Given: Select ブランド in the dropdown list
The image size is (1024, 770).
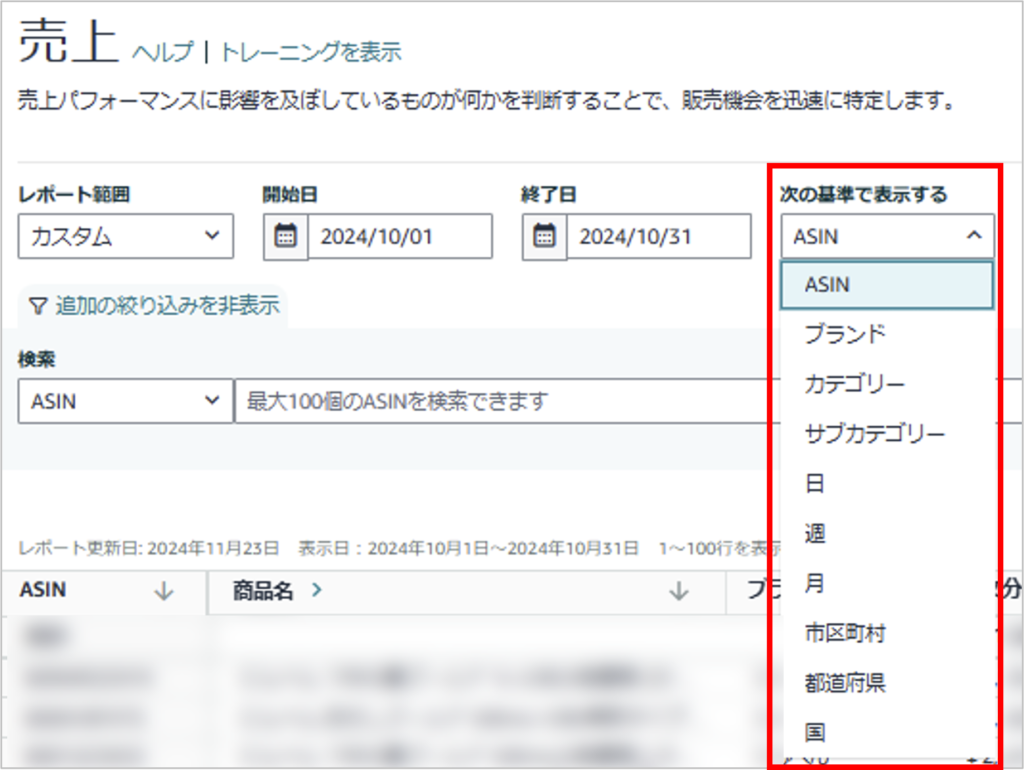Looking at the screenshot, I should (887, 334).
